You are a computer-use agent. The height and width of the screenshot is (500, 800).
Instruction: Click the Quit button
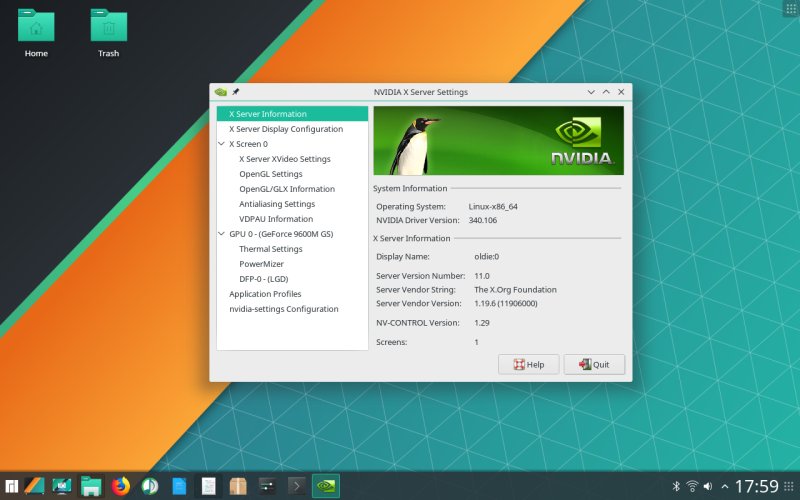point(594,364)
